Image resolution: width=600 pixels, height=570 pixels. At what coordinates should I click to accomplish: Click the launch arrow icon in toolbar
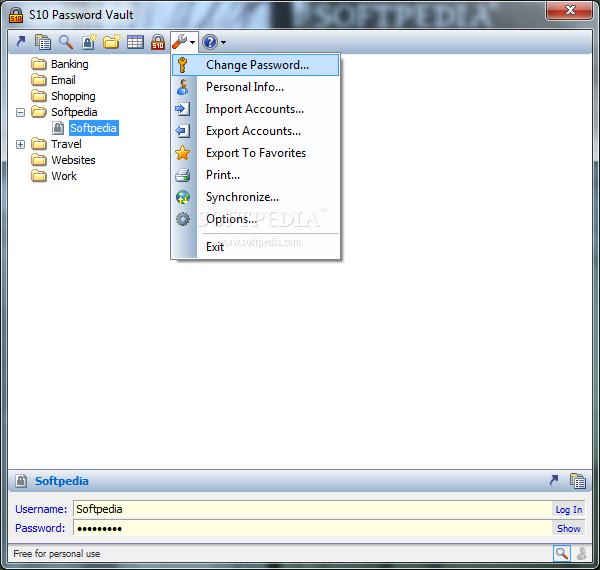pos(21,42)
